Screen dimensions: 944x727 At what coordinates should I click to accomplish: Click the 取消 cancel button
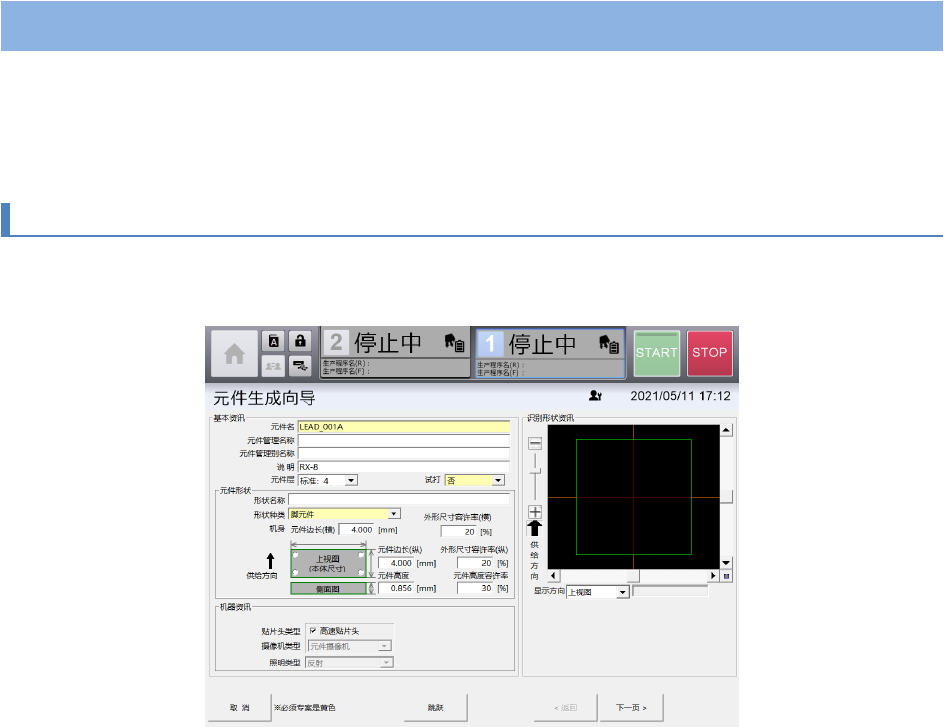tap(240, 707)
